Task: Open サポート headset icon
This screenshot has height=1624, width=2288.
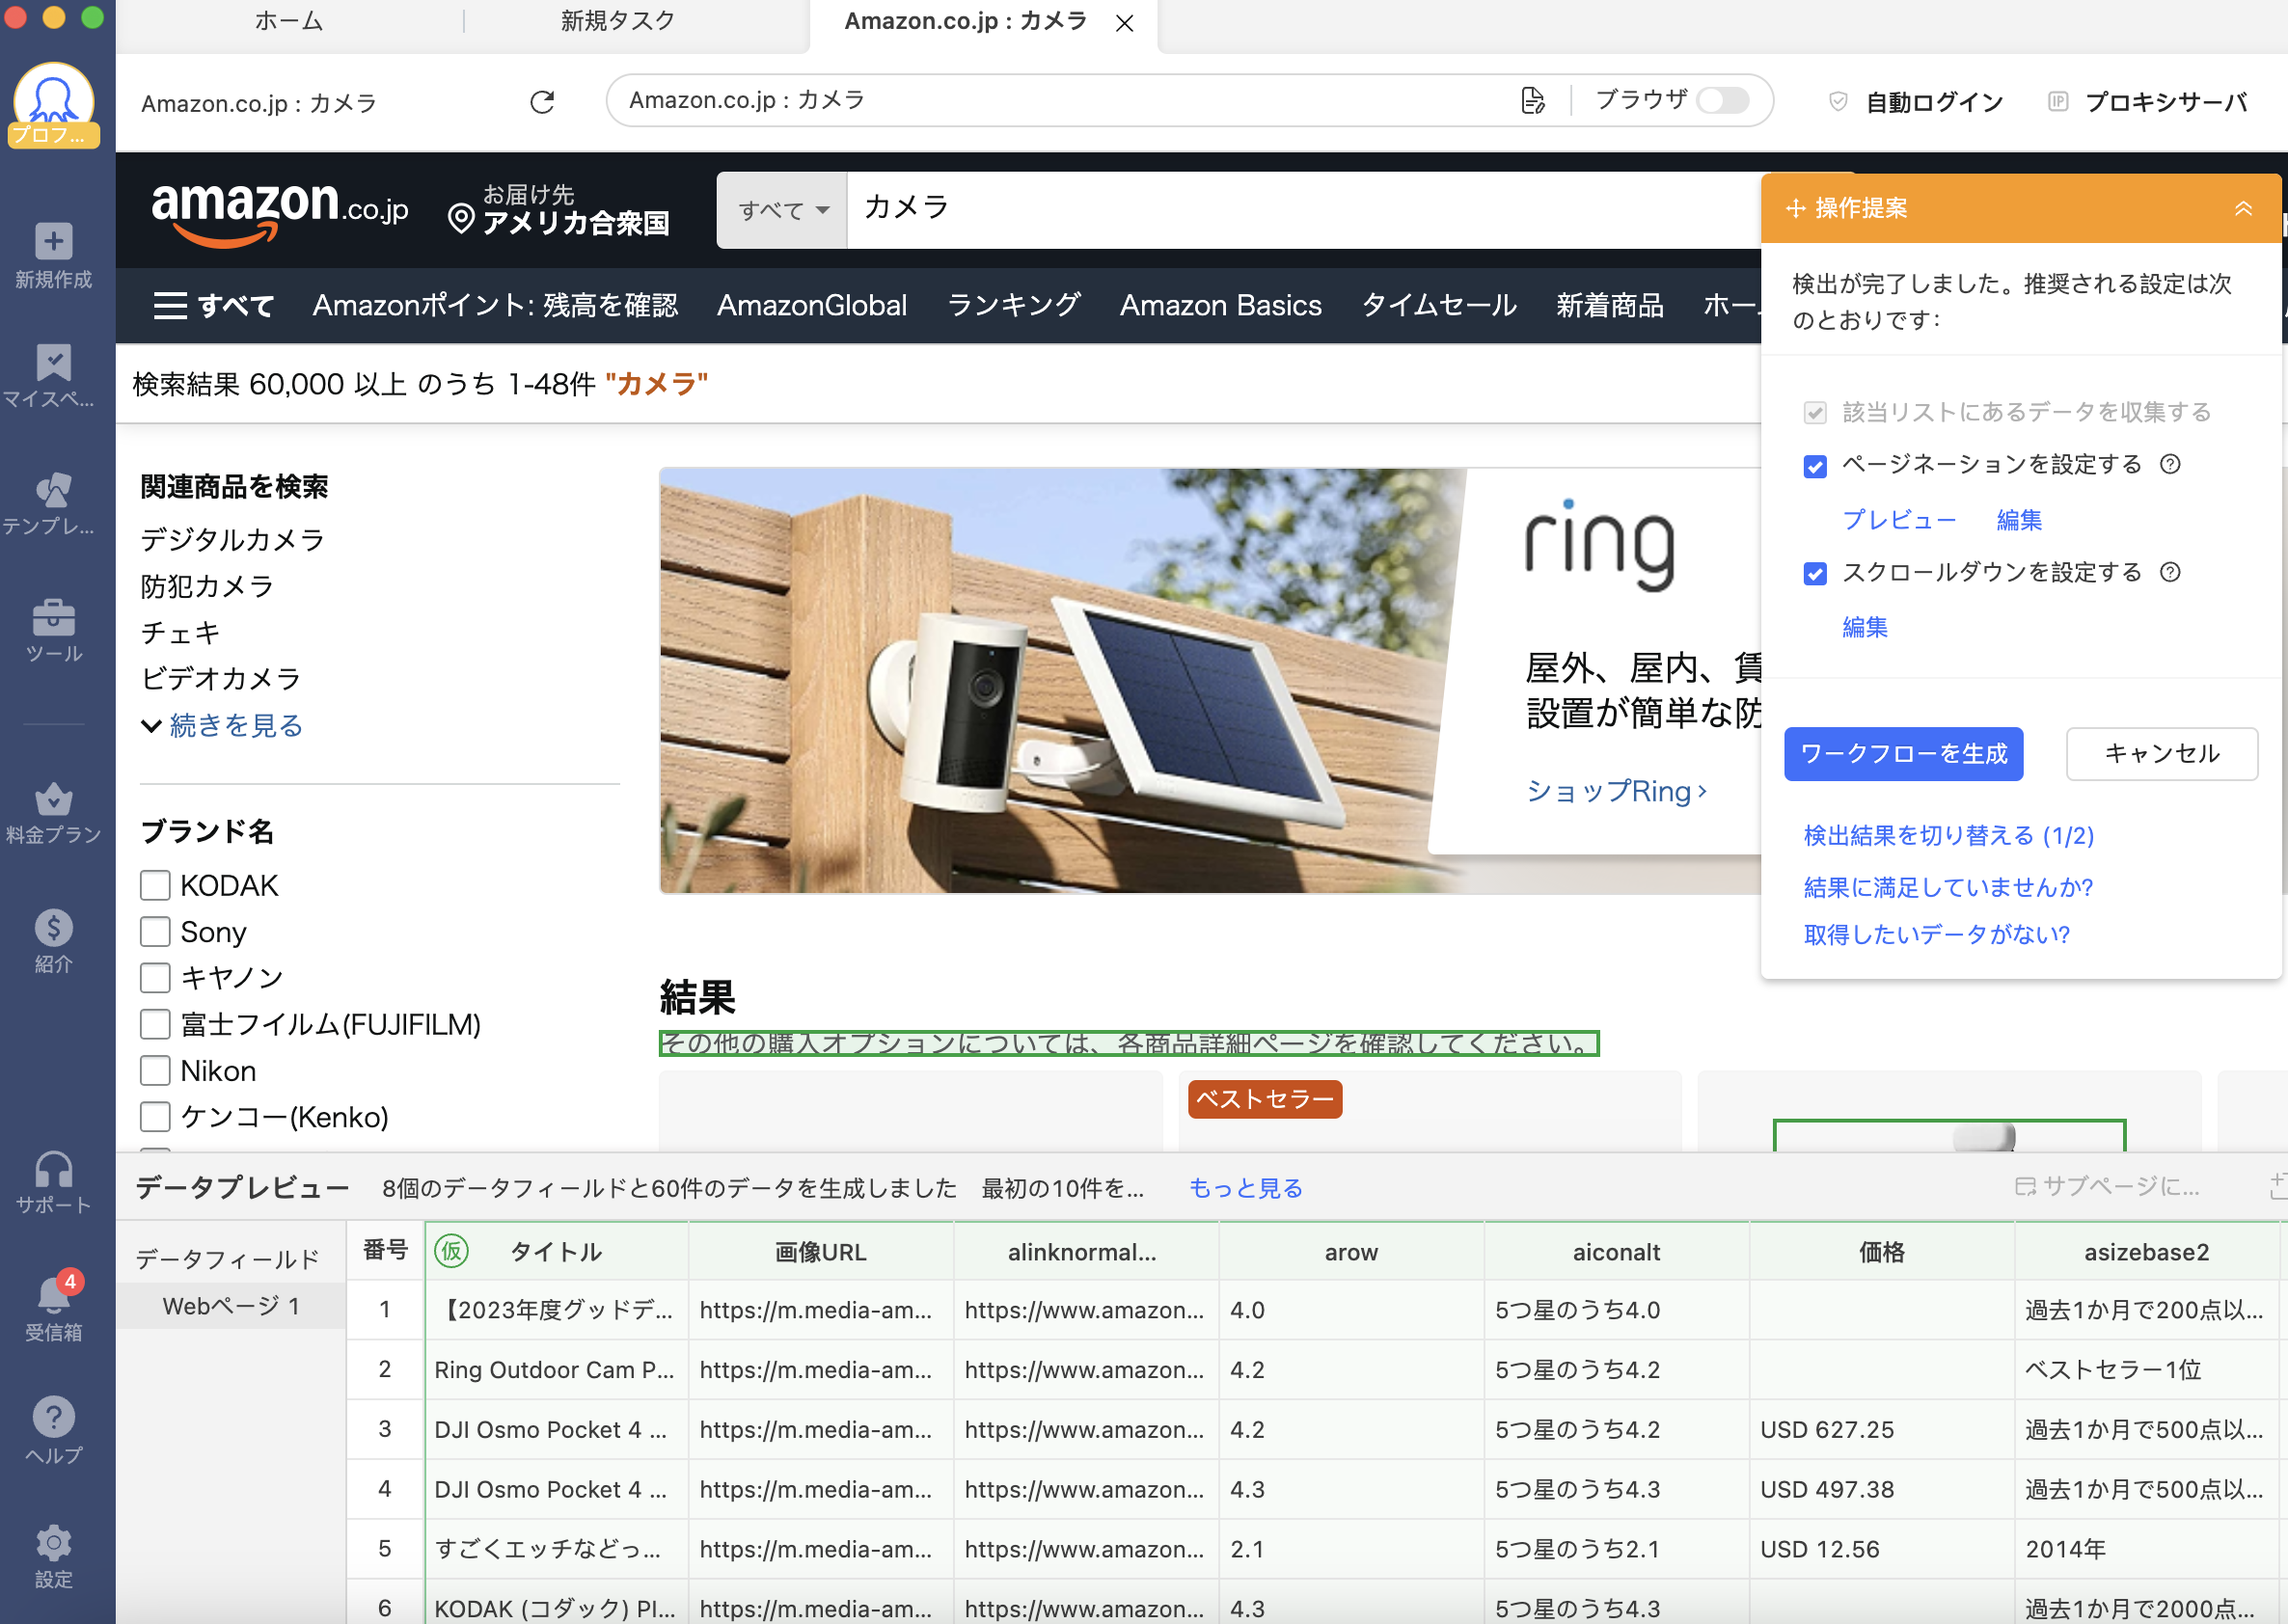Action: tap(54, 1168)
